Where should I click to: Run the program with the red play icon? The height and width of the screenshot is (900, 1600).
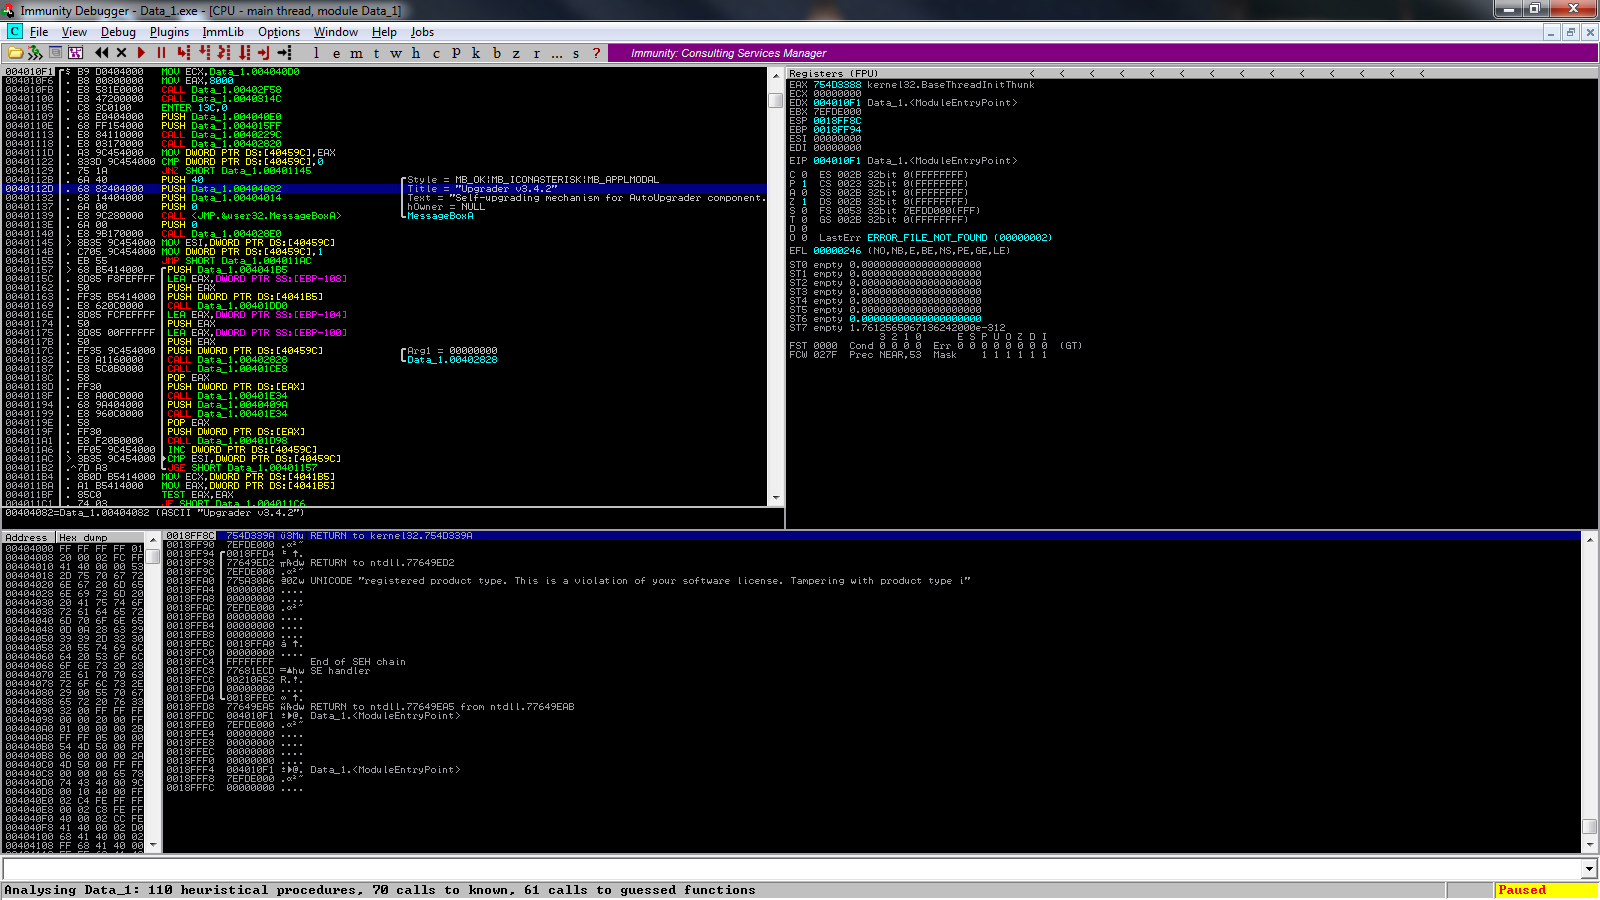point(141,53)
